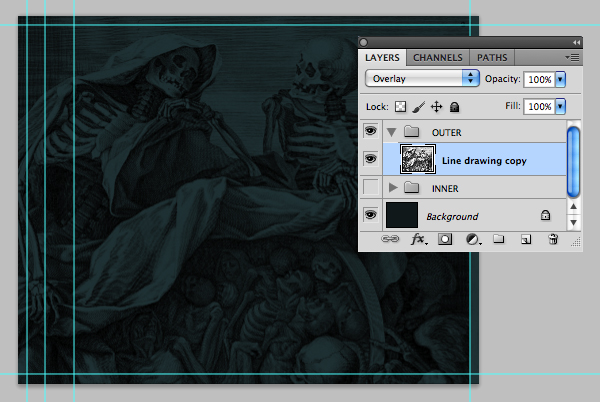Expand the INNER group triangle

point(393,187)
